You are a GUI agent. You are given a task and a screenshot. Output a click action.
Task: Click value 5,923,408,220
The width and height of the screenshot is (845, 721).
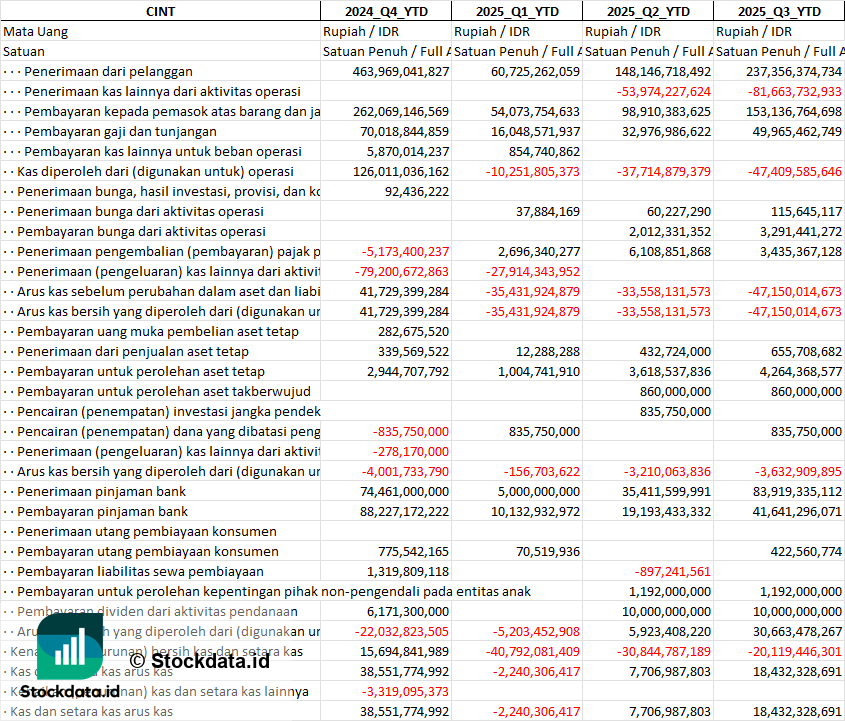point(670,630)
